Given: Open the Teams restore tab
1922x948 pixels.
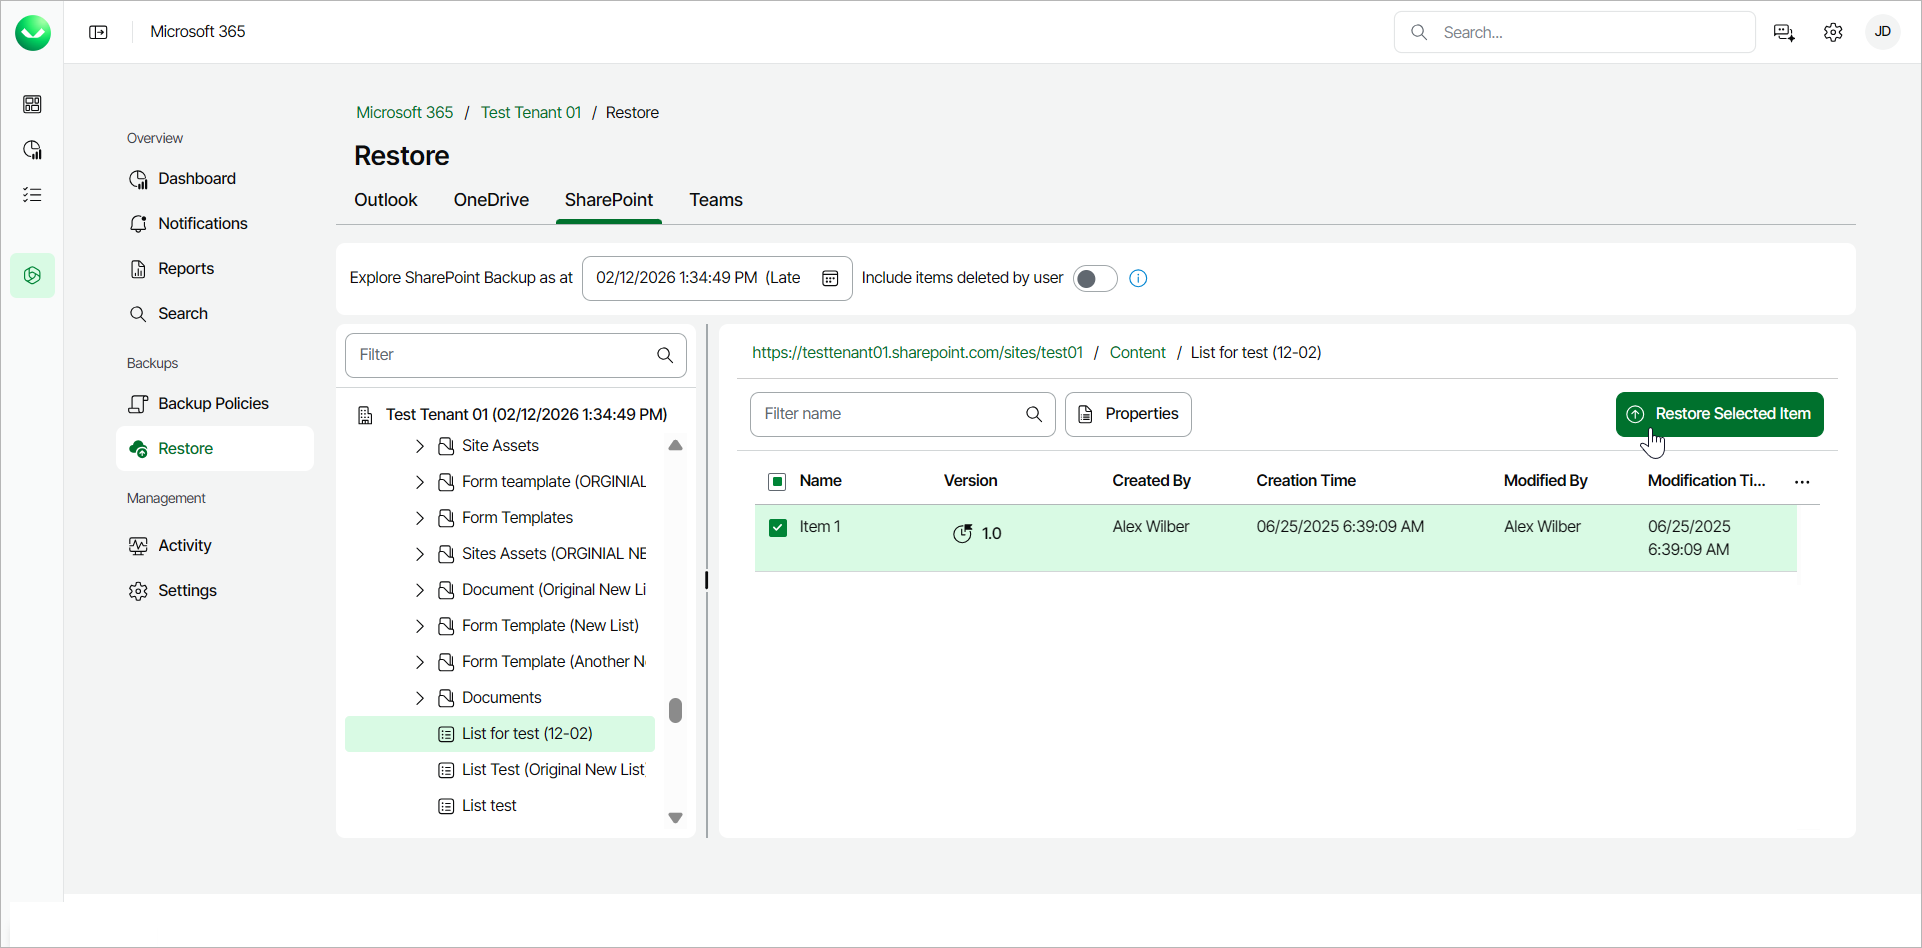Looking at the screenshot, I should (x=716, y=200).
